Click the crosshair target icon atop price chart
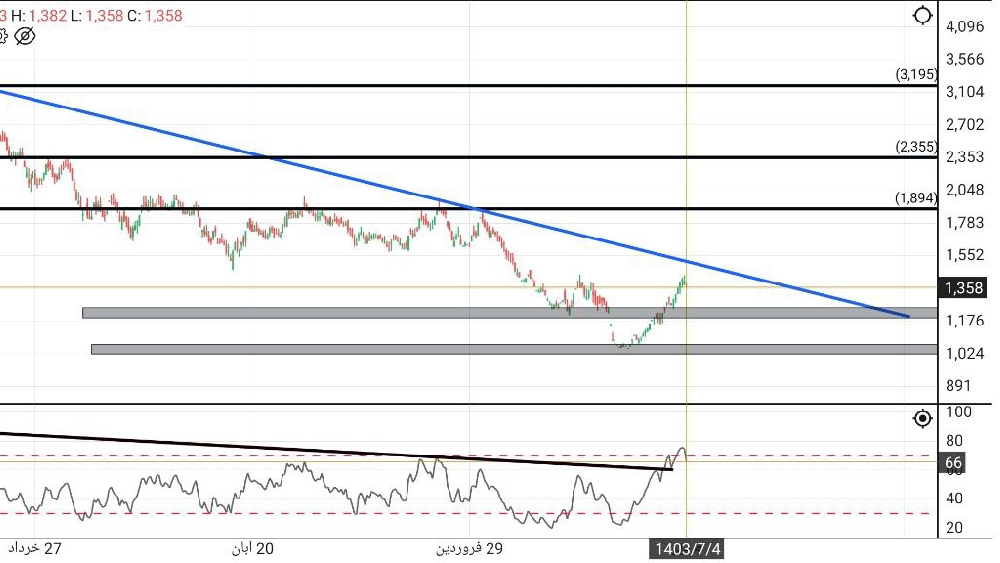 [922, 15]
